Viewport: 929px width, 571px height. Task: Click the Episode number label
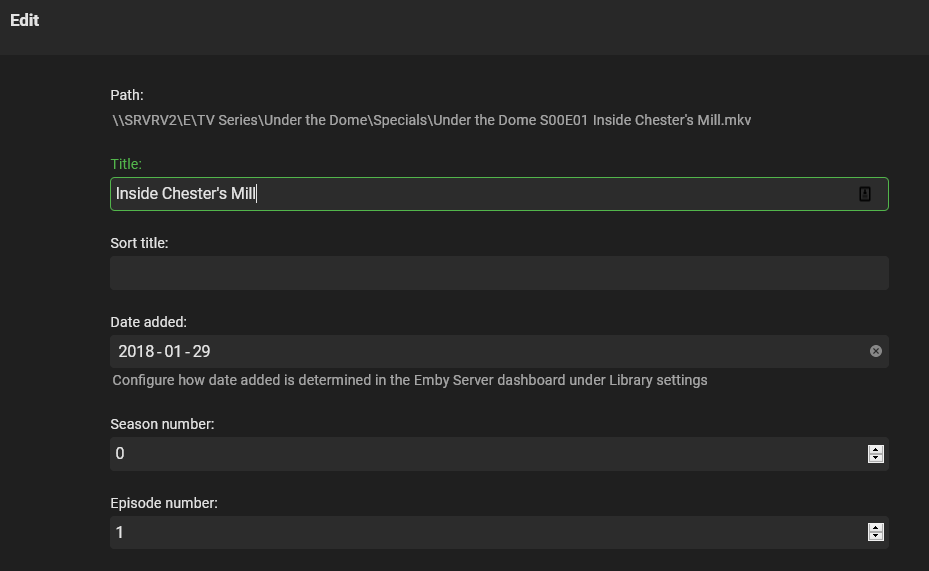click(163, 503)
